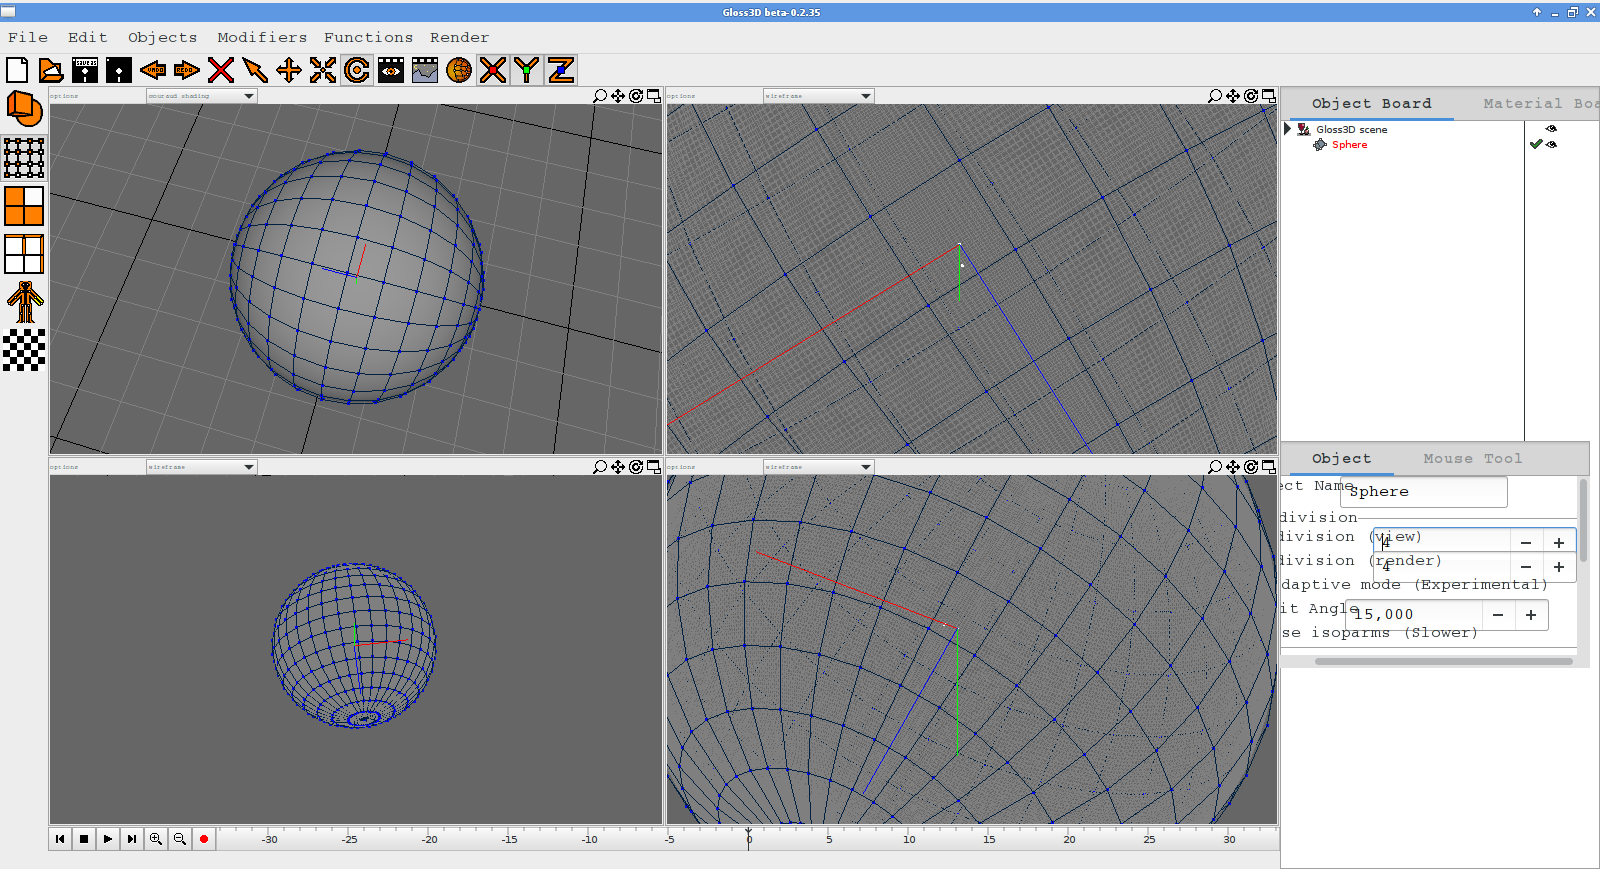1600x869 pixels.
Task: Select the Scale tool icon
Action: click(323, 70)
